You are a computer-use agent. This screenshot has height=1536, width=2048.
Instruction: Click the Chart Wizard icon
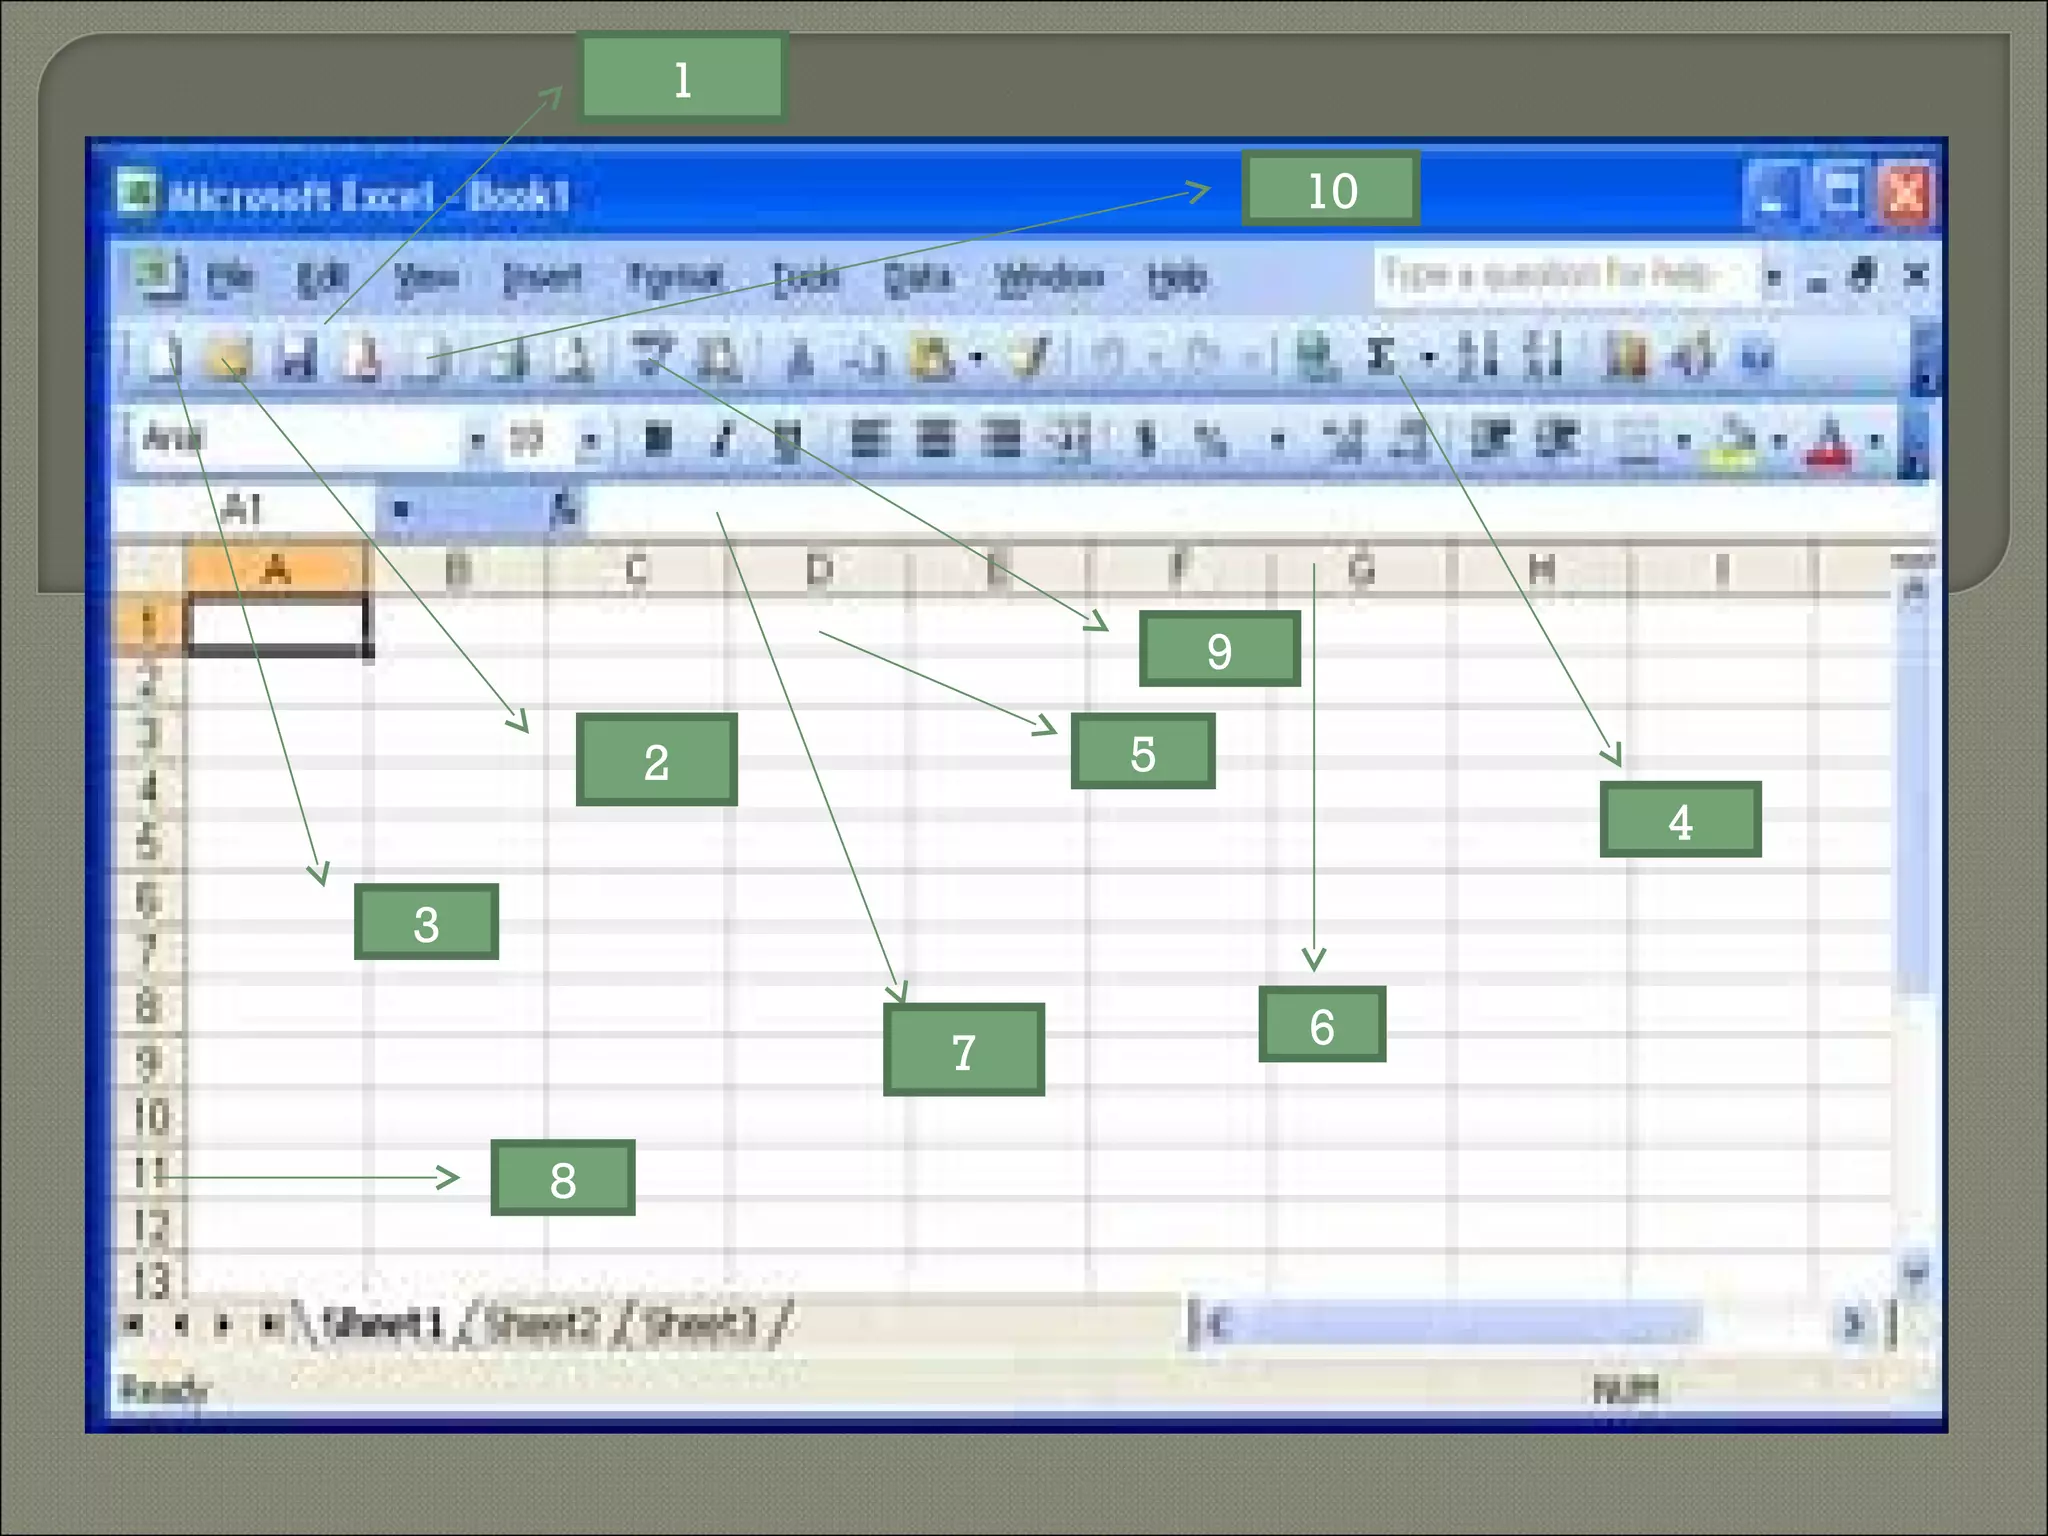[1625, 355]
